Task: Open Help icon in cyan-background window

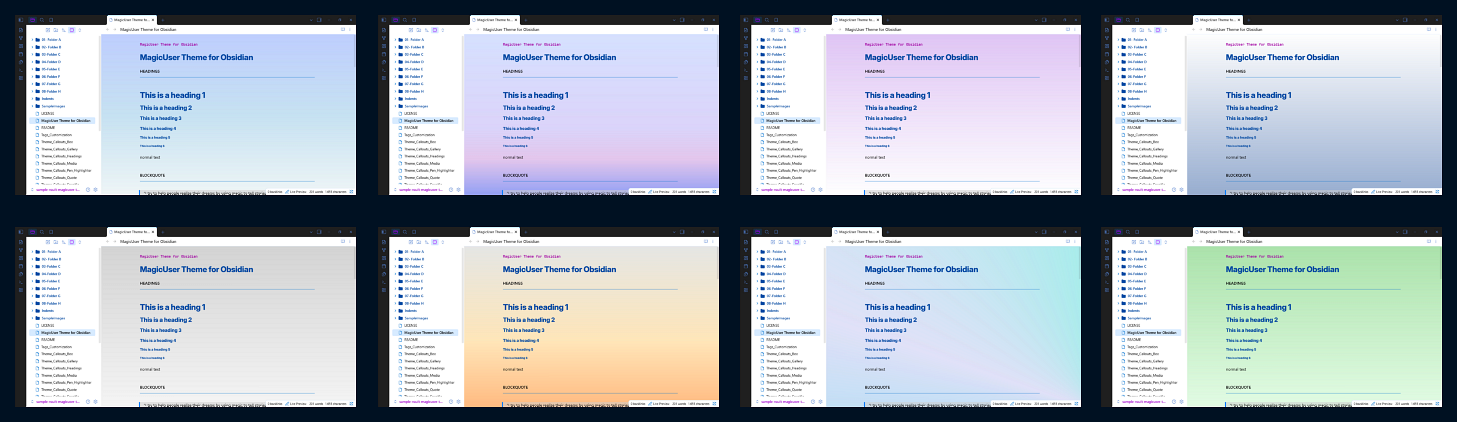Action: (814, 401)
